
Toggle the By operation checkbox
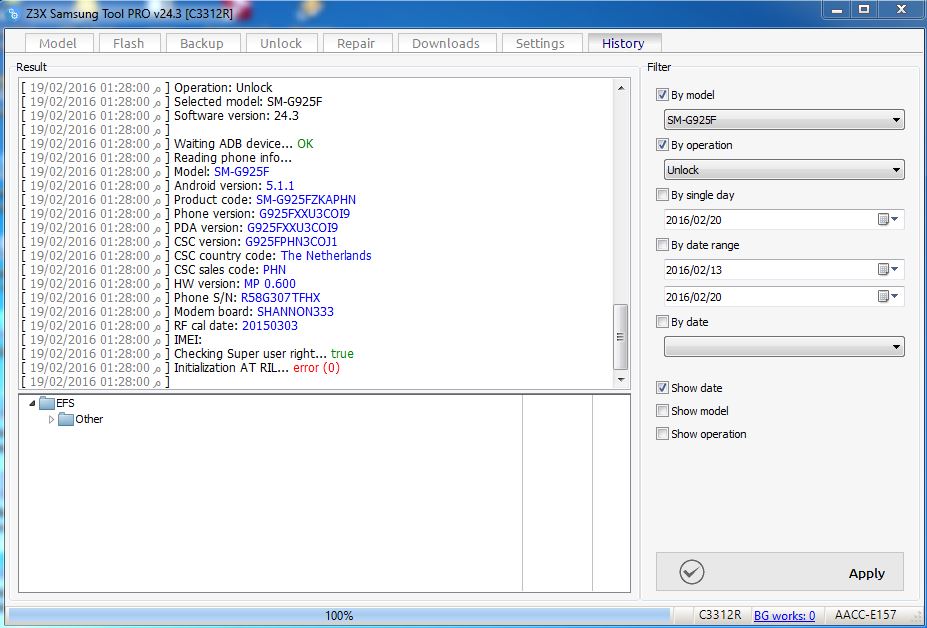(x=662, y=145)
